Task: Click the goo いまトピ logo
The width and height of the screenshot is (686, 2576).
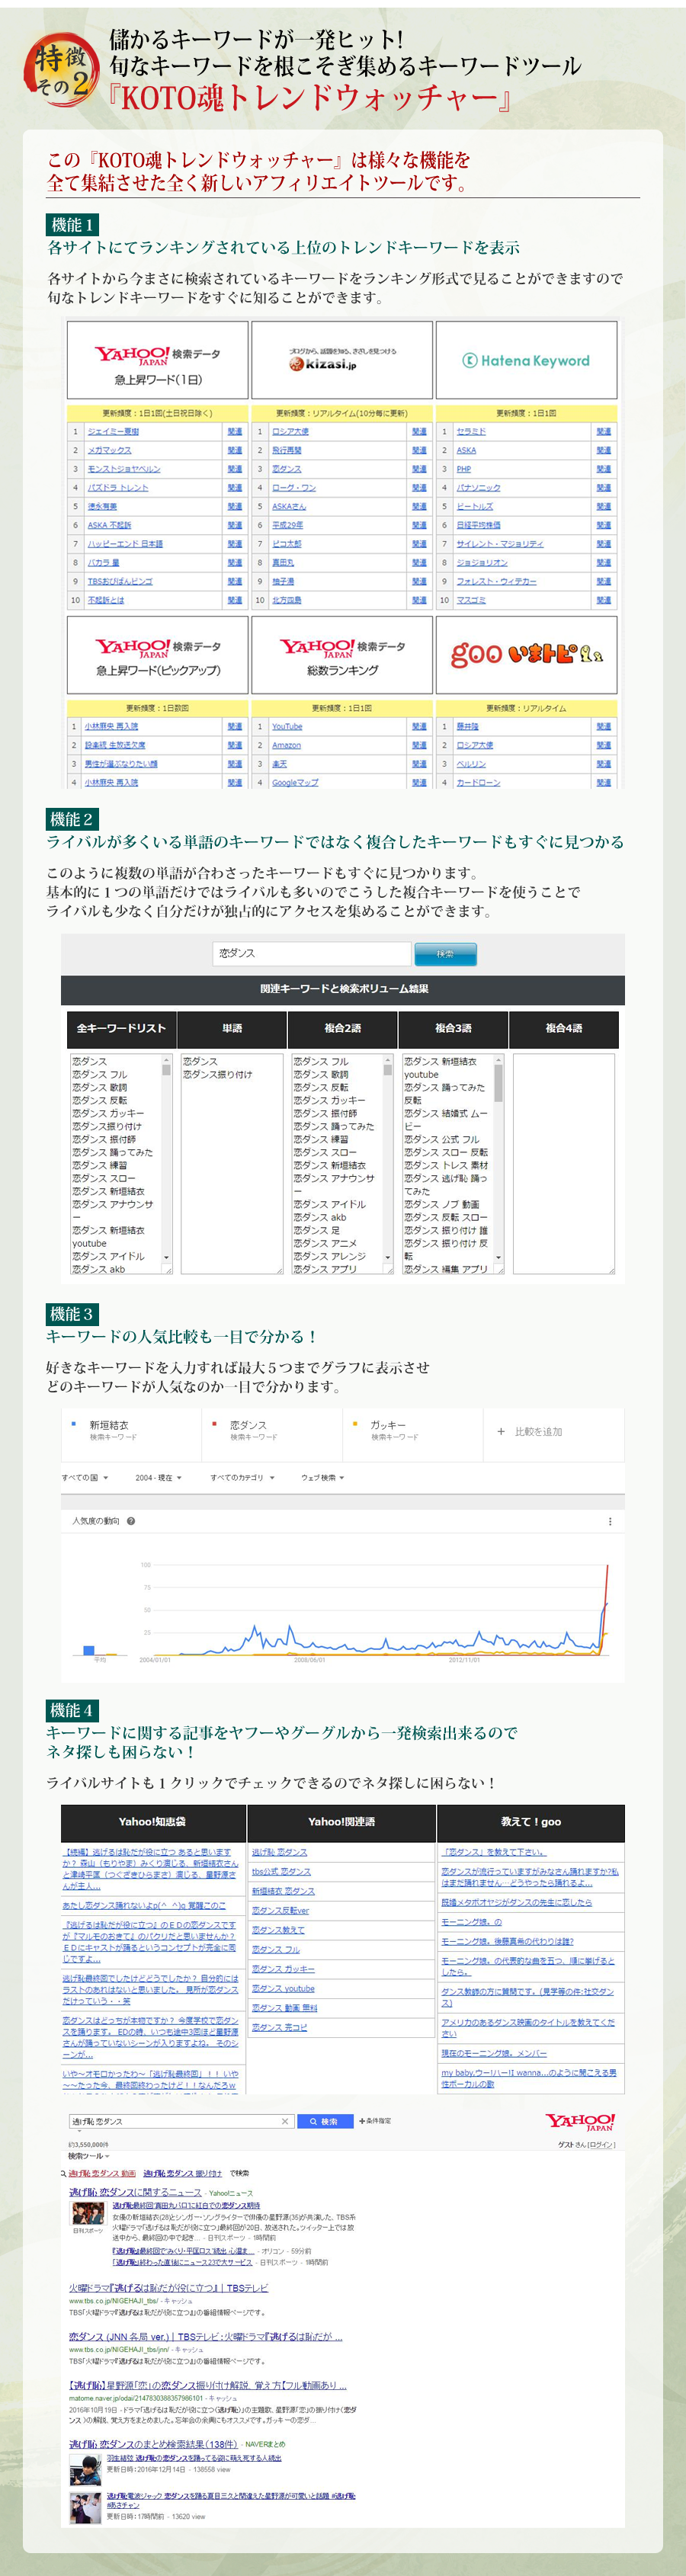Action: pos(526,654)
